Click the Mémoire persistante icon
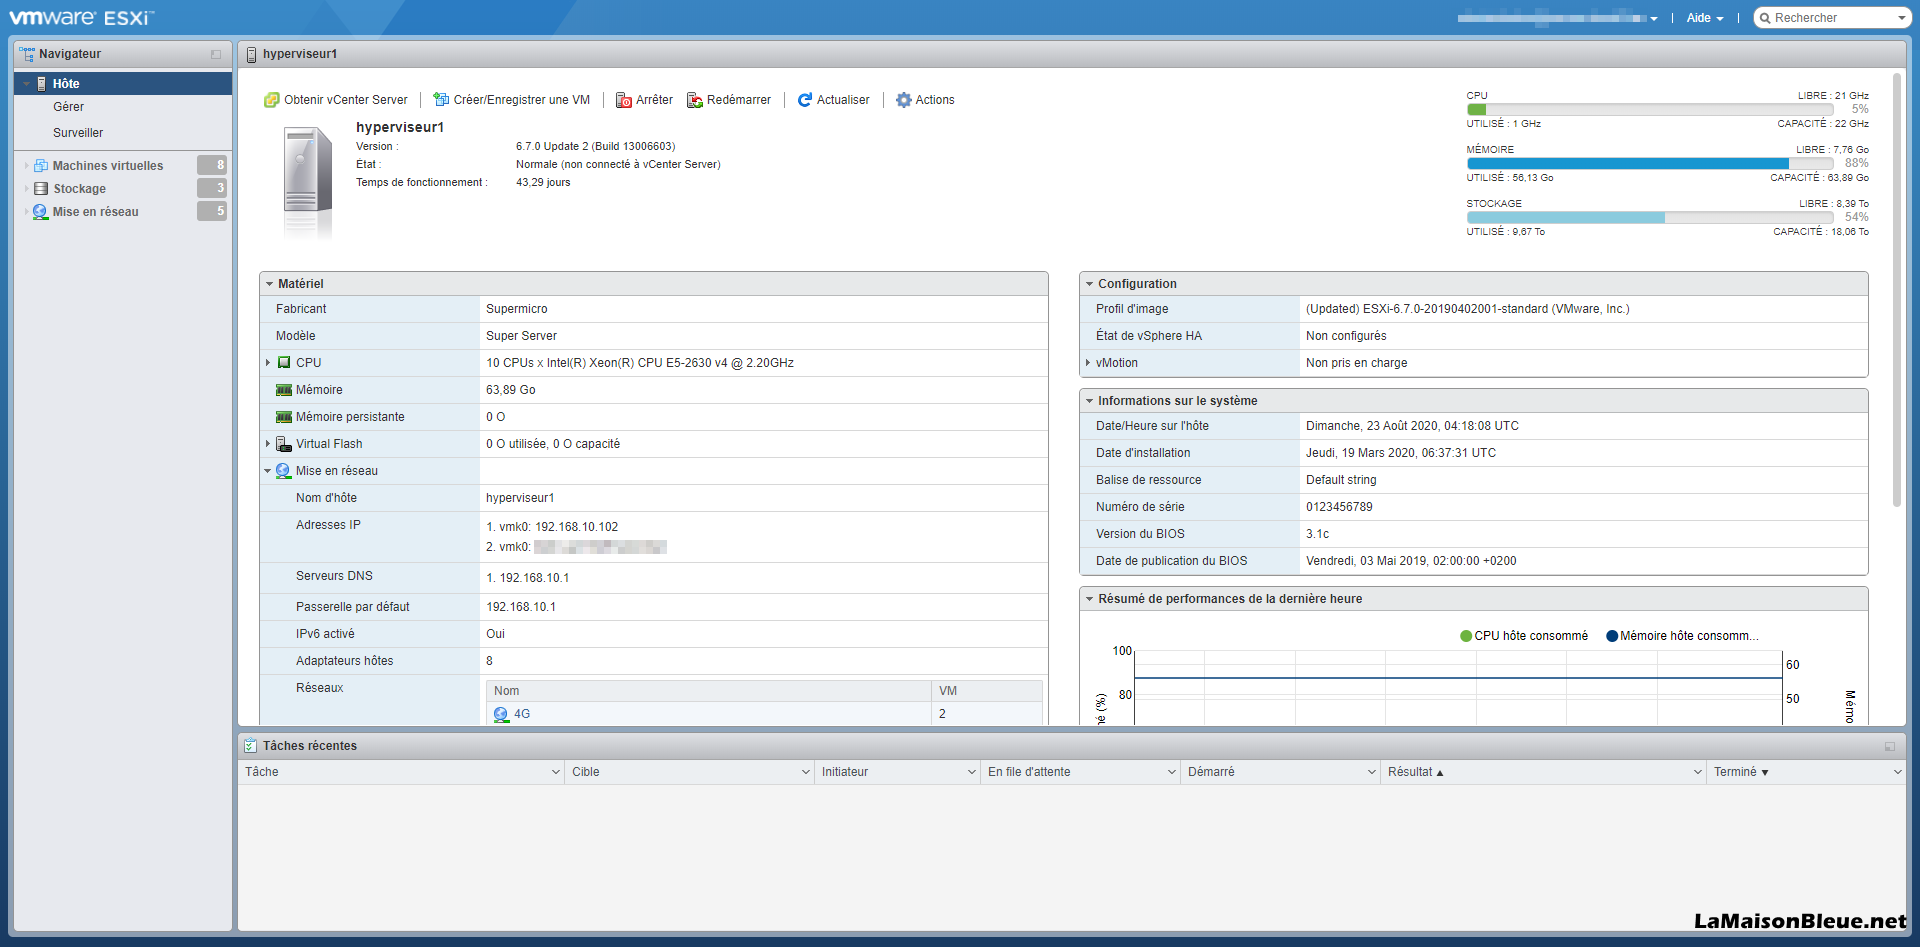The height and width of the screenshot is (947, 1920). click(284, 417)
